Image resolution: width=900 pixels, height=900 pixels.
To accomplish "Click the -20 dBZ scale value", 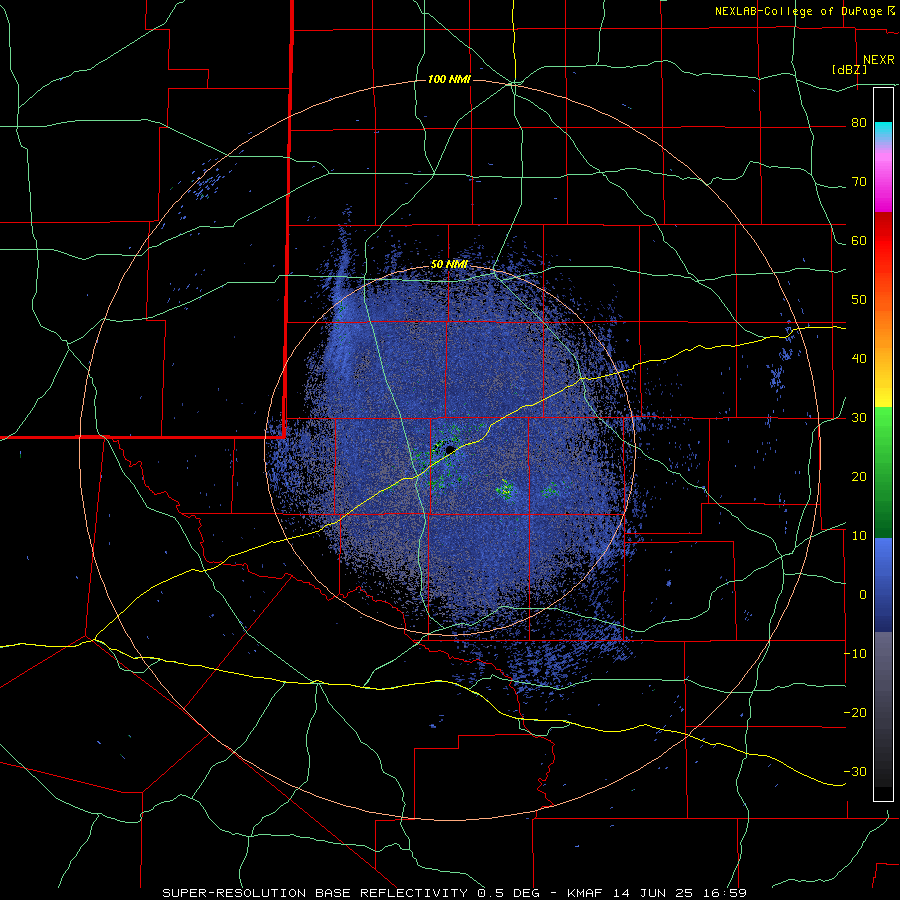I will (x=855, y=713).
